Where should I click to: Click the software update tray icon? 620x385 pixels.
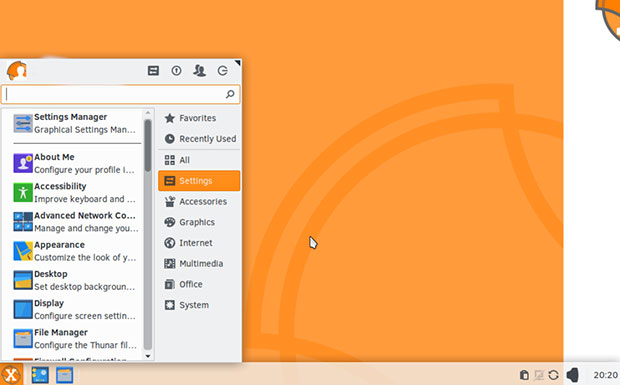coord(554,375)
